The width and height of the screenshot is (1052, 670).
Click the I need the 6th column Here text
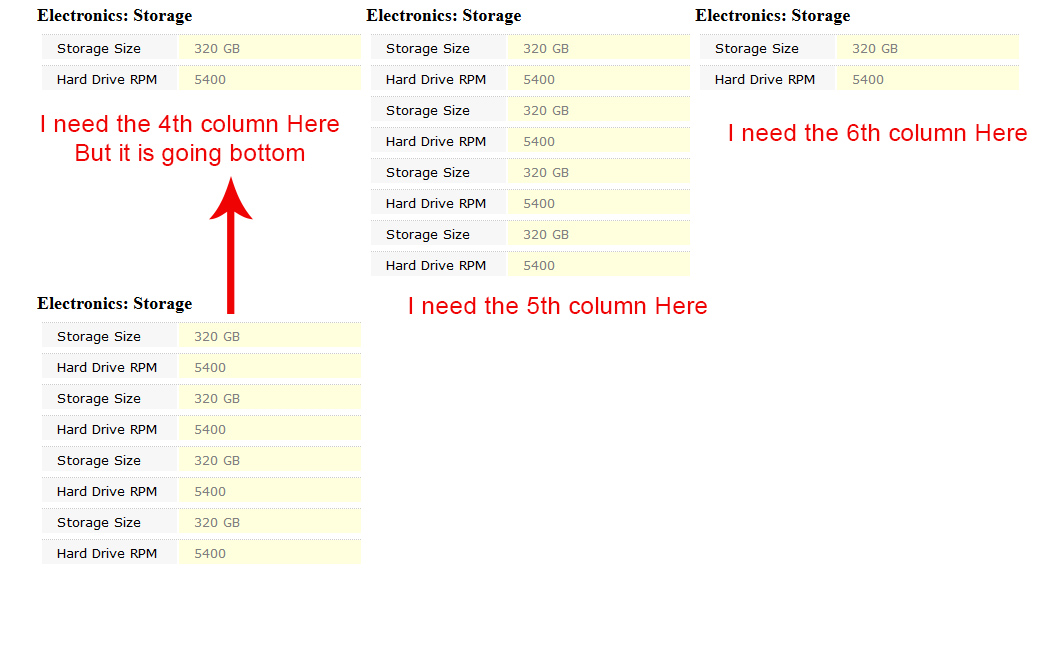[x=877, y=133]
